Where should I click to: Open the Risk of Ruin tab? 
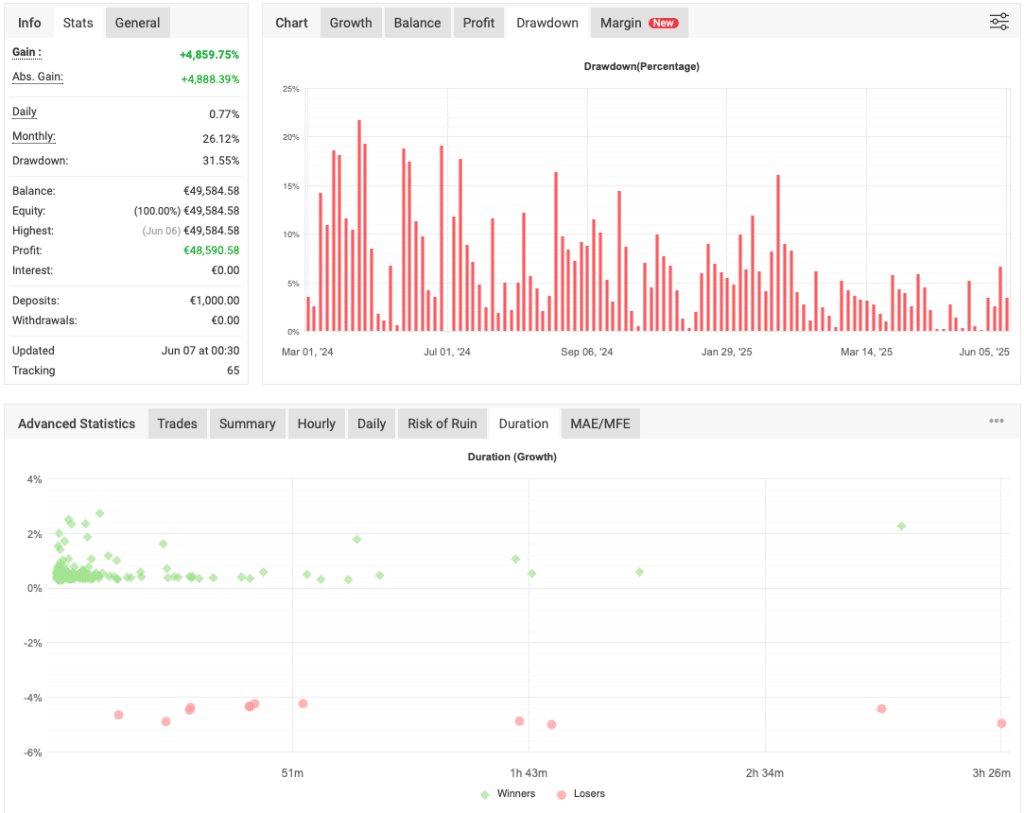[x=442, y=423]
